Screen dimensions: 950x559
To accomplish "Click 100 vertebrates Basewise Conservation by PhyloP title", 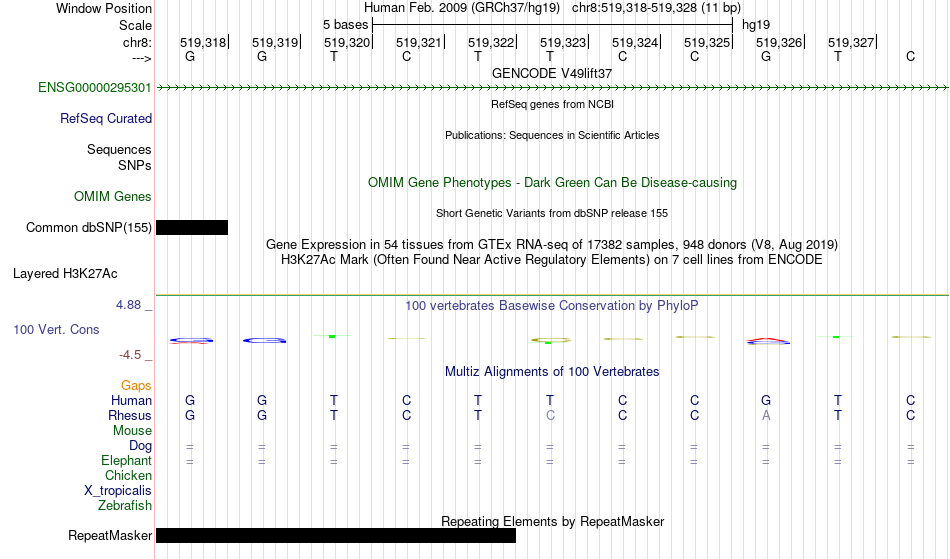I will [x=552, y=305].
